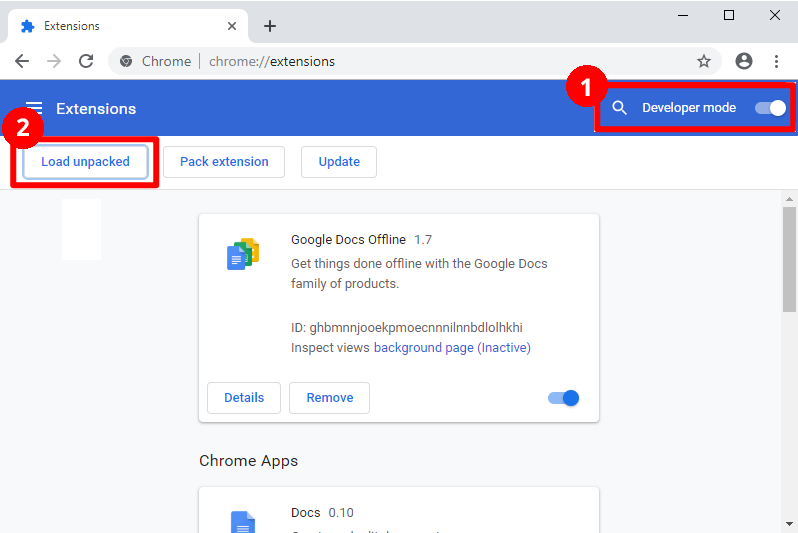This screenshot has height=533, width=798.
Task: Click the Pack extension button
Action: pyautogui.click(x=224, y=162)
